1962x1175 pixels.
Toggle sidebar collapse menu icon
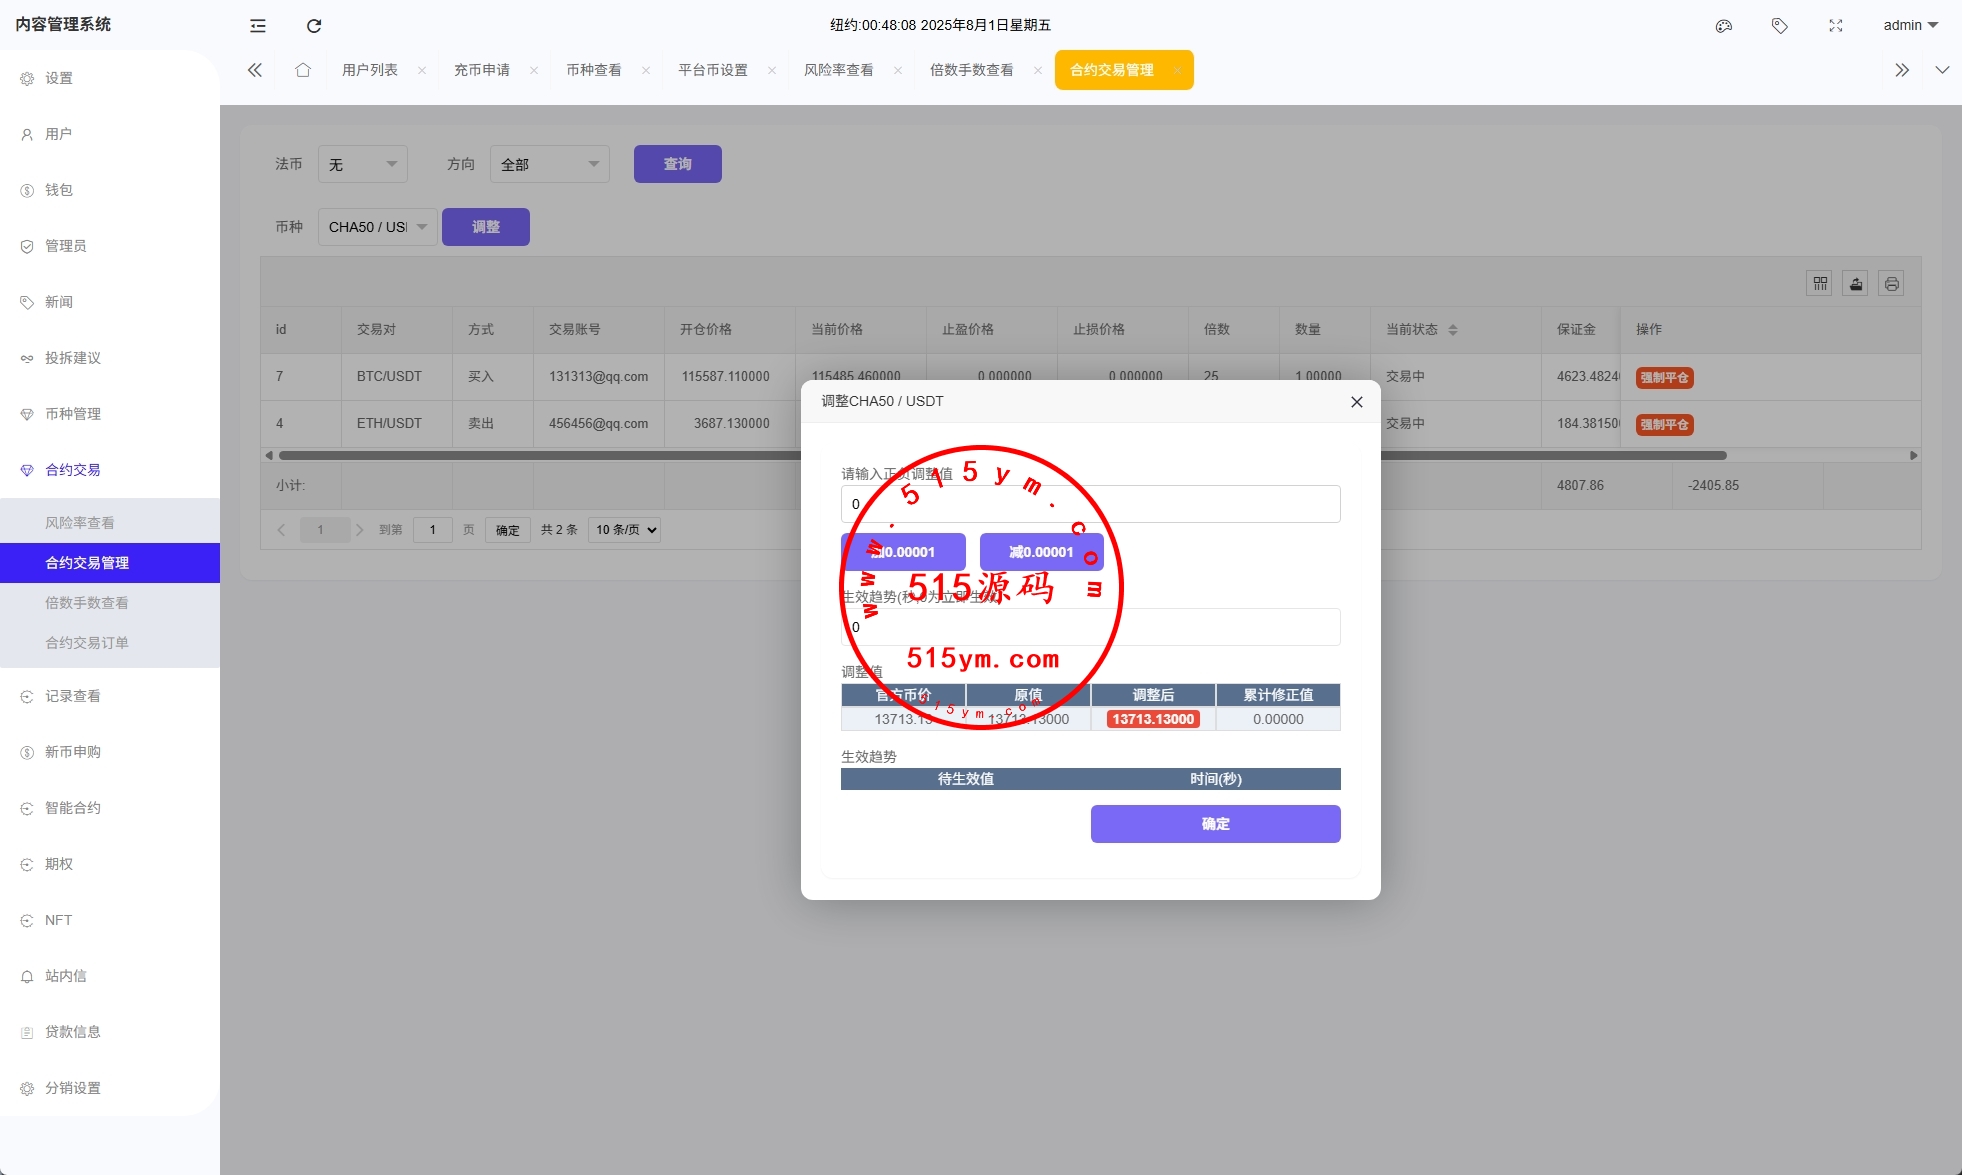tap(258, 26)
